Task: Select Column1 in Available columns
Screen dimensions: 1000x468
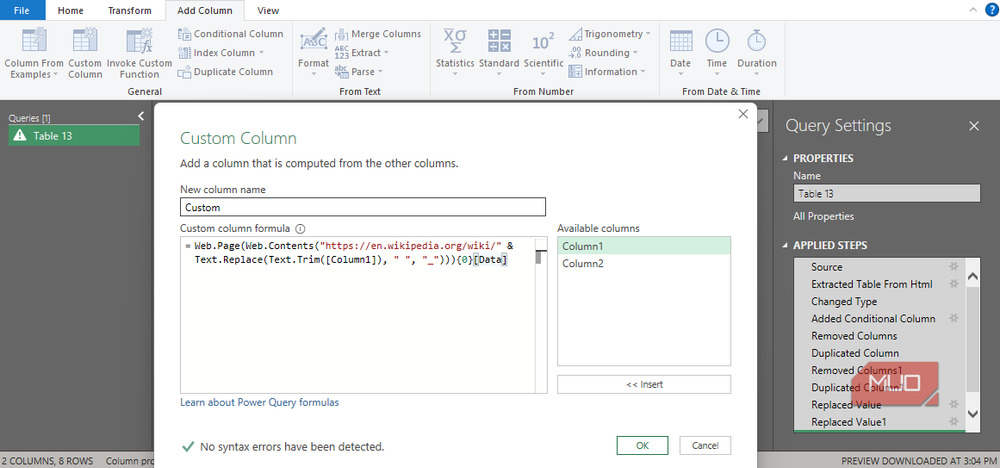Action: tap(644, 246)
